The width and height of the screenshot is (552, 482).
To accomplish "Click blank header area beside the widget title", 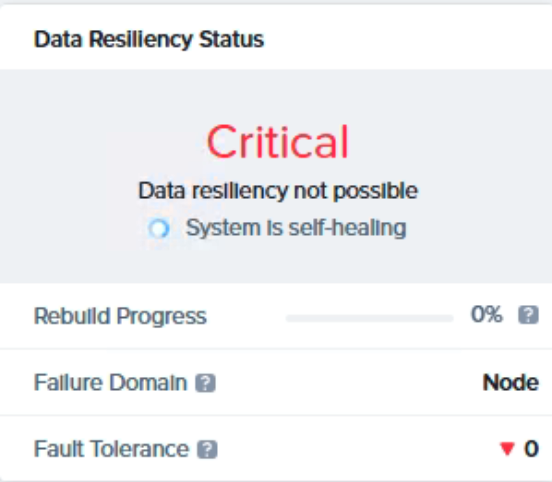I will tap(405, 39).
